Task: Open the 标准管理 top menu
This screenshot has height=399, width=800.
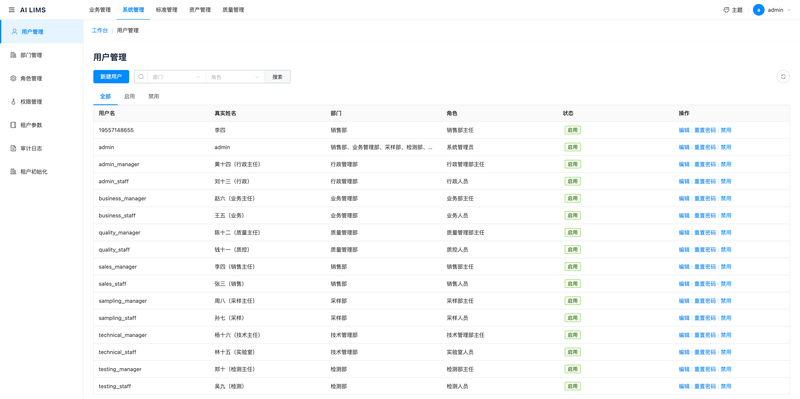Action: [x=166, y=10]
